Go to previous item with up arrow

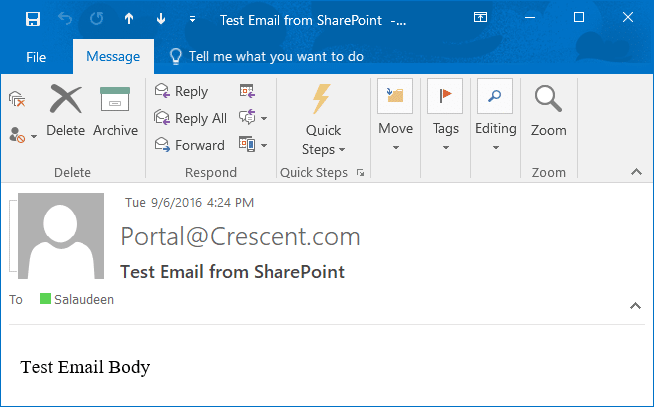128,19
